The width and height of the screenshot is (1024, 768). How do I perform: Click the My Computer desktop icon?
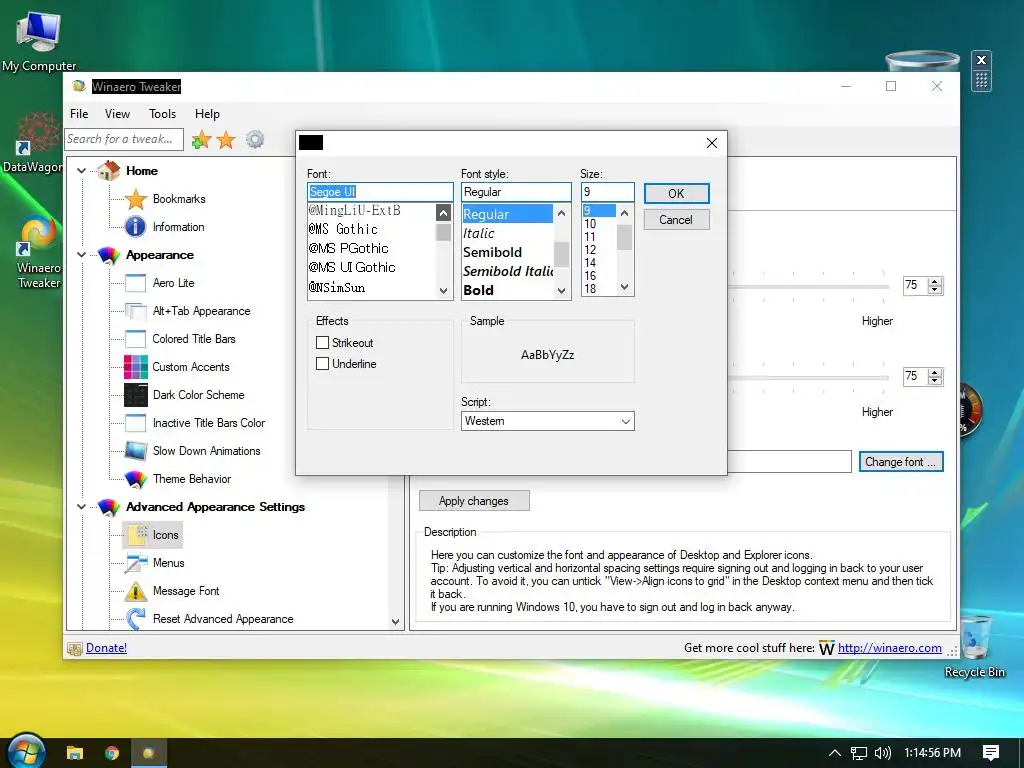[x=39, y=33]
